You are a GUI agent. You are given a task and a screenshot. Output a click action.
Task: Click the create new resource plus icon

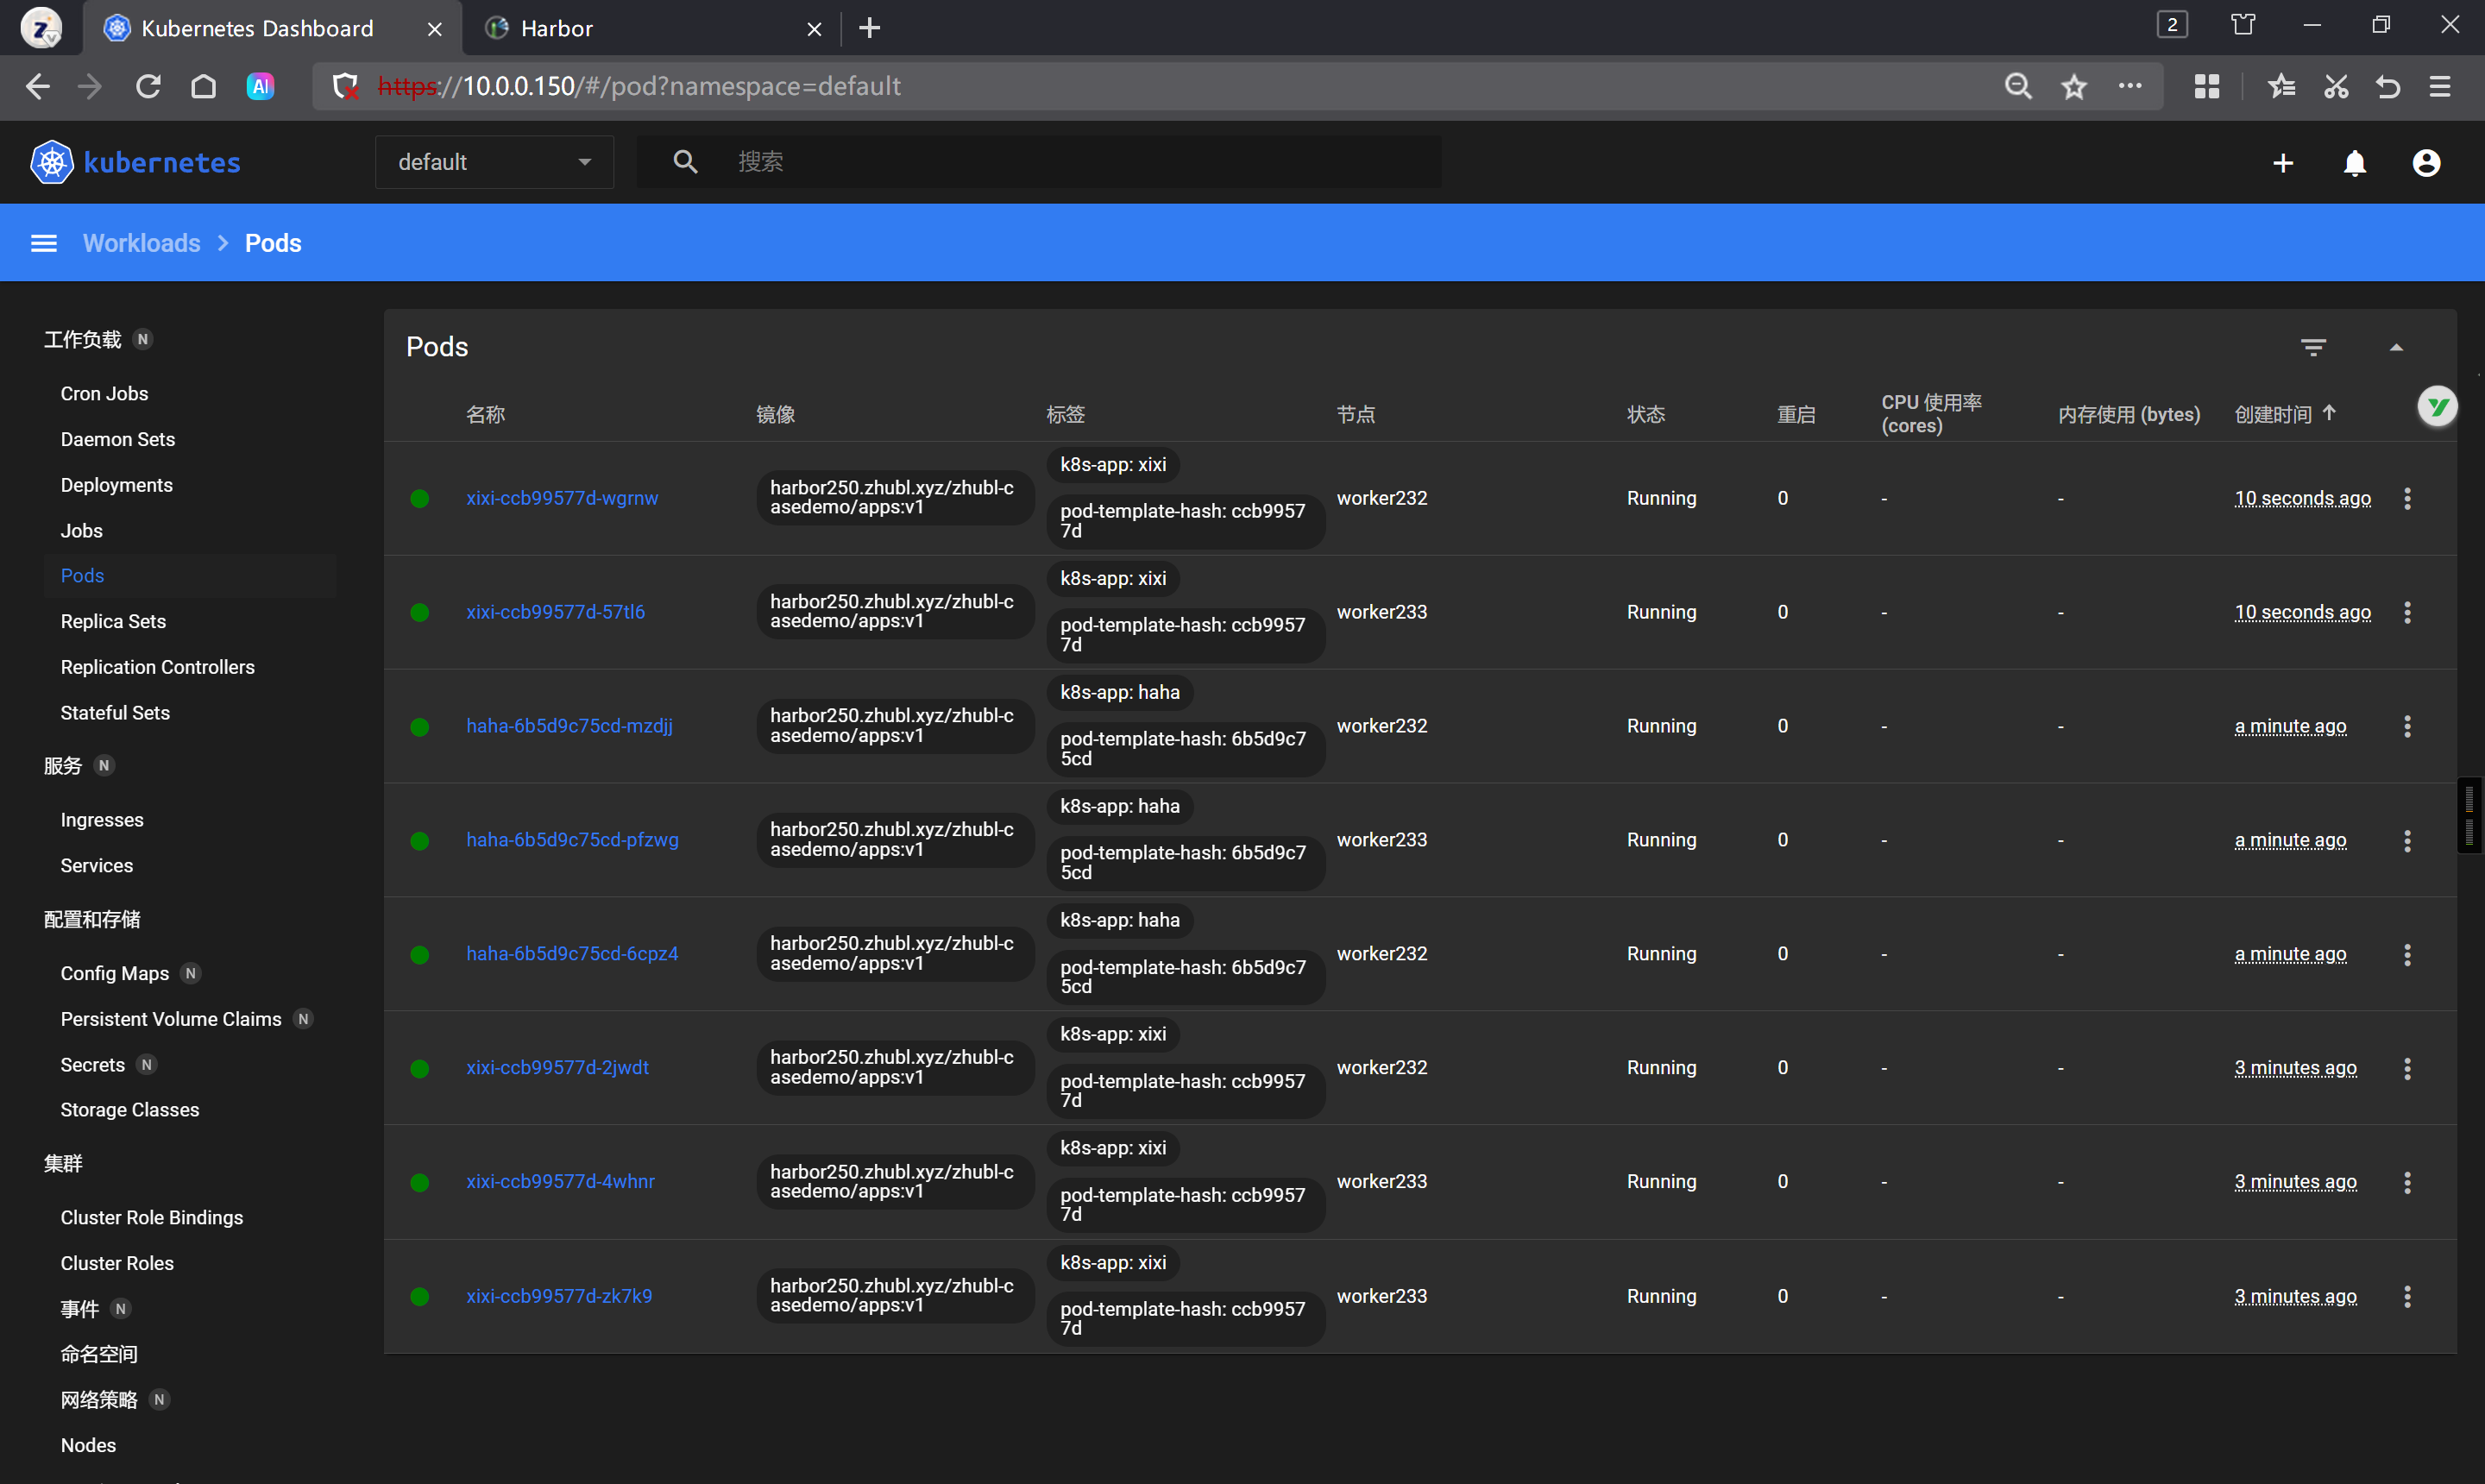click(x=2282, y=163)
